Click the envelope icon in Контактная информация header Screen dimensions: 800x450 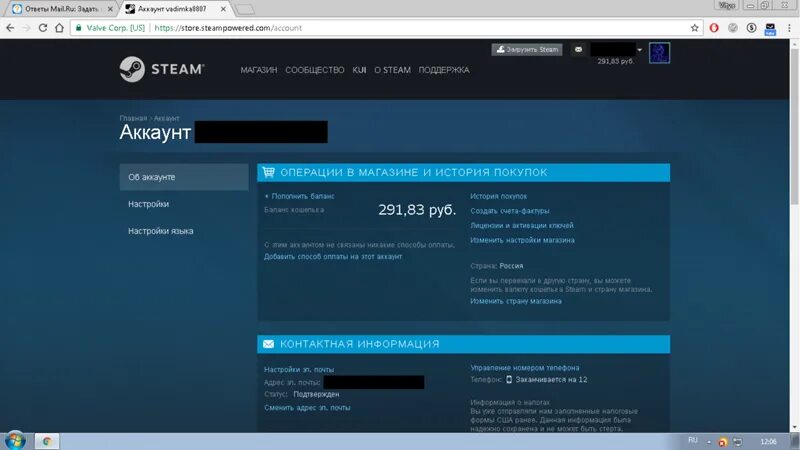(x=268, y=344)
